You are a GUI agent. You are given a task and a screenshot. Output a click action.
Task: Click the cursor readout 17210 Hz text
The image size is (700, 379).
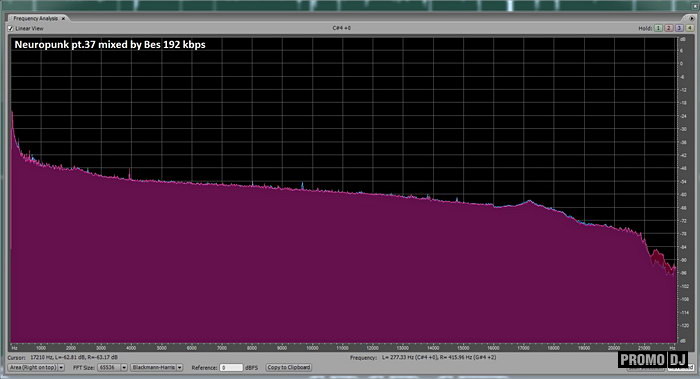pos(74,358)
